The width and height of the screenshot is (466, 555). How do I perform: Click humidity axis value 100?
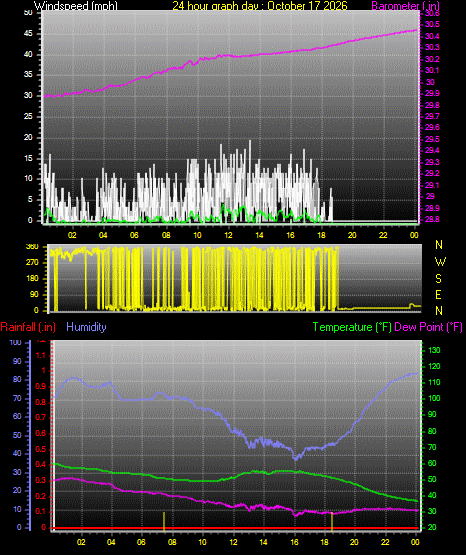click(x=16, y=342)
